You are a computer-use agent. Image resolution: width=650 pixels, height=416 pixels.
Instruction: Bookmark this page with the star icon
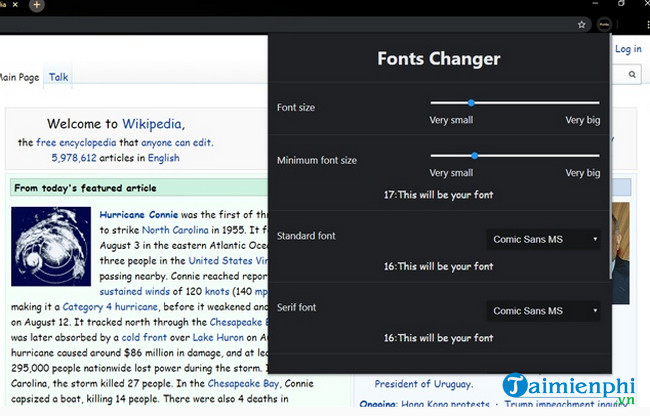coord(581,25)
